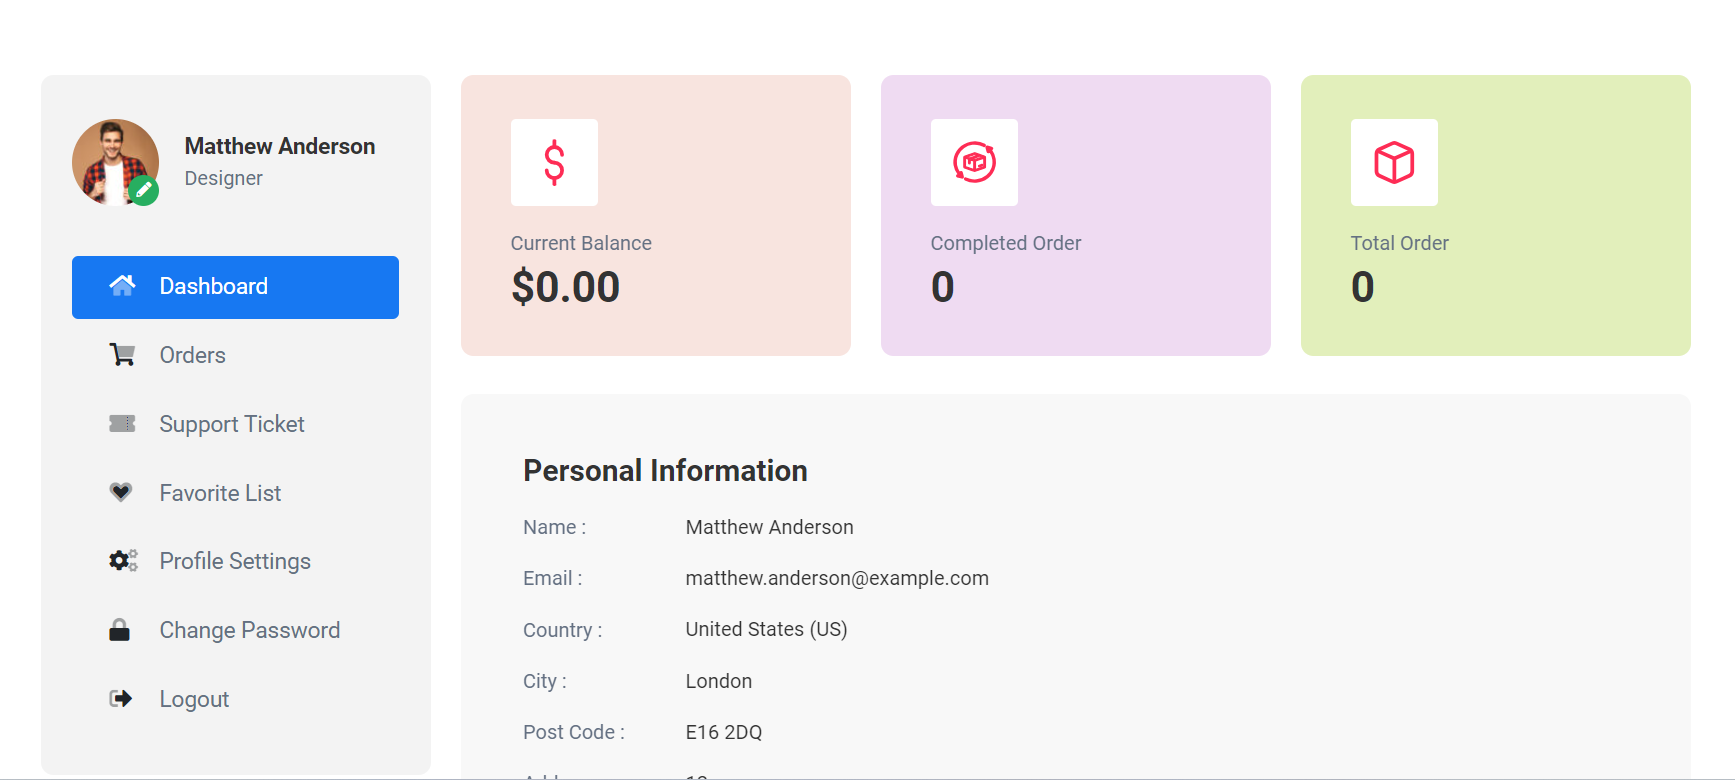Open the Dashboard menu item
Image resolution: width=1735 pixels, height=780 pixels.
[235, 287]
